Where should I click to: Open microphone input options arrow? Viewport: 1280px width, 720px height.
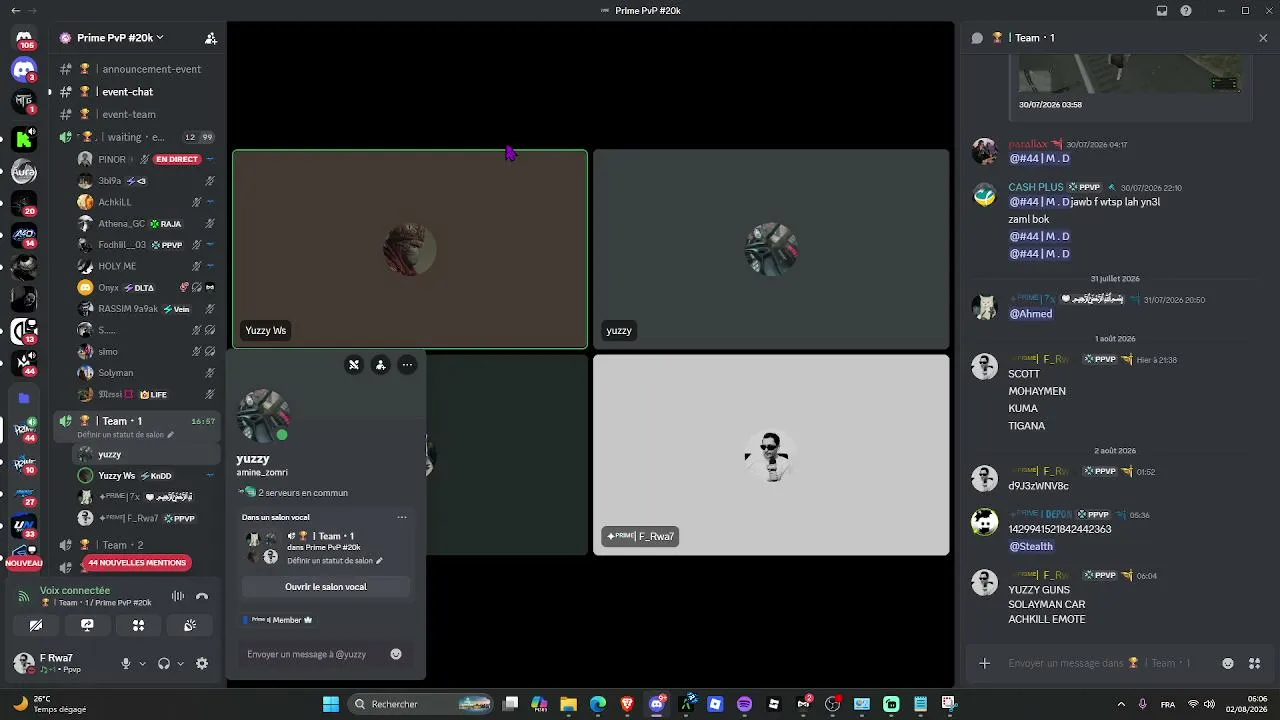click(142, 663)
